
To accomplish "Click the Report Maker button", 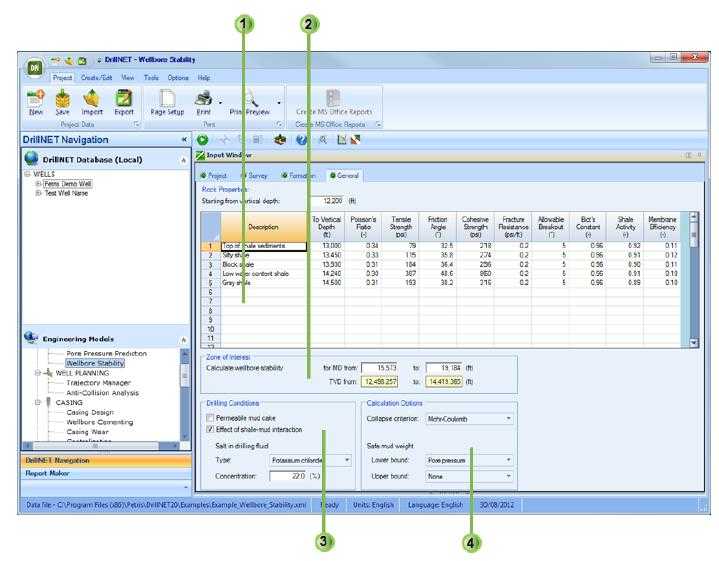I will tap(106, 473).
